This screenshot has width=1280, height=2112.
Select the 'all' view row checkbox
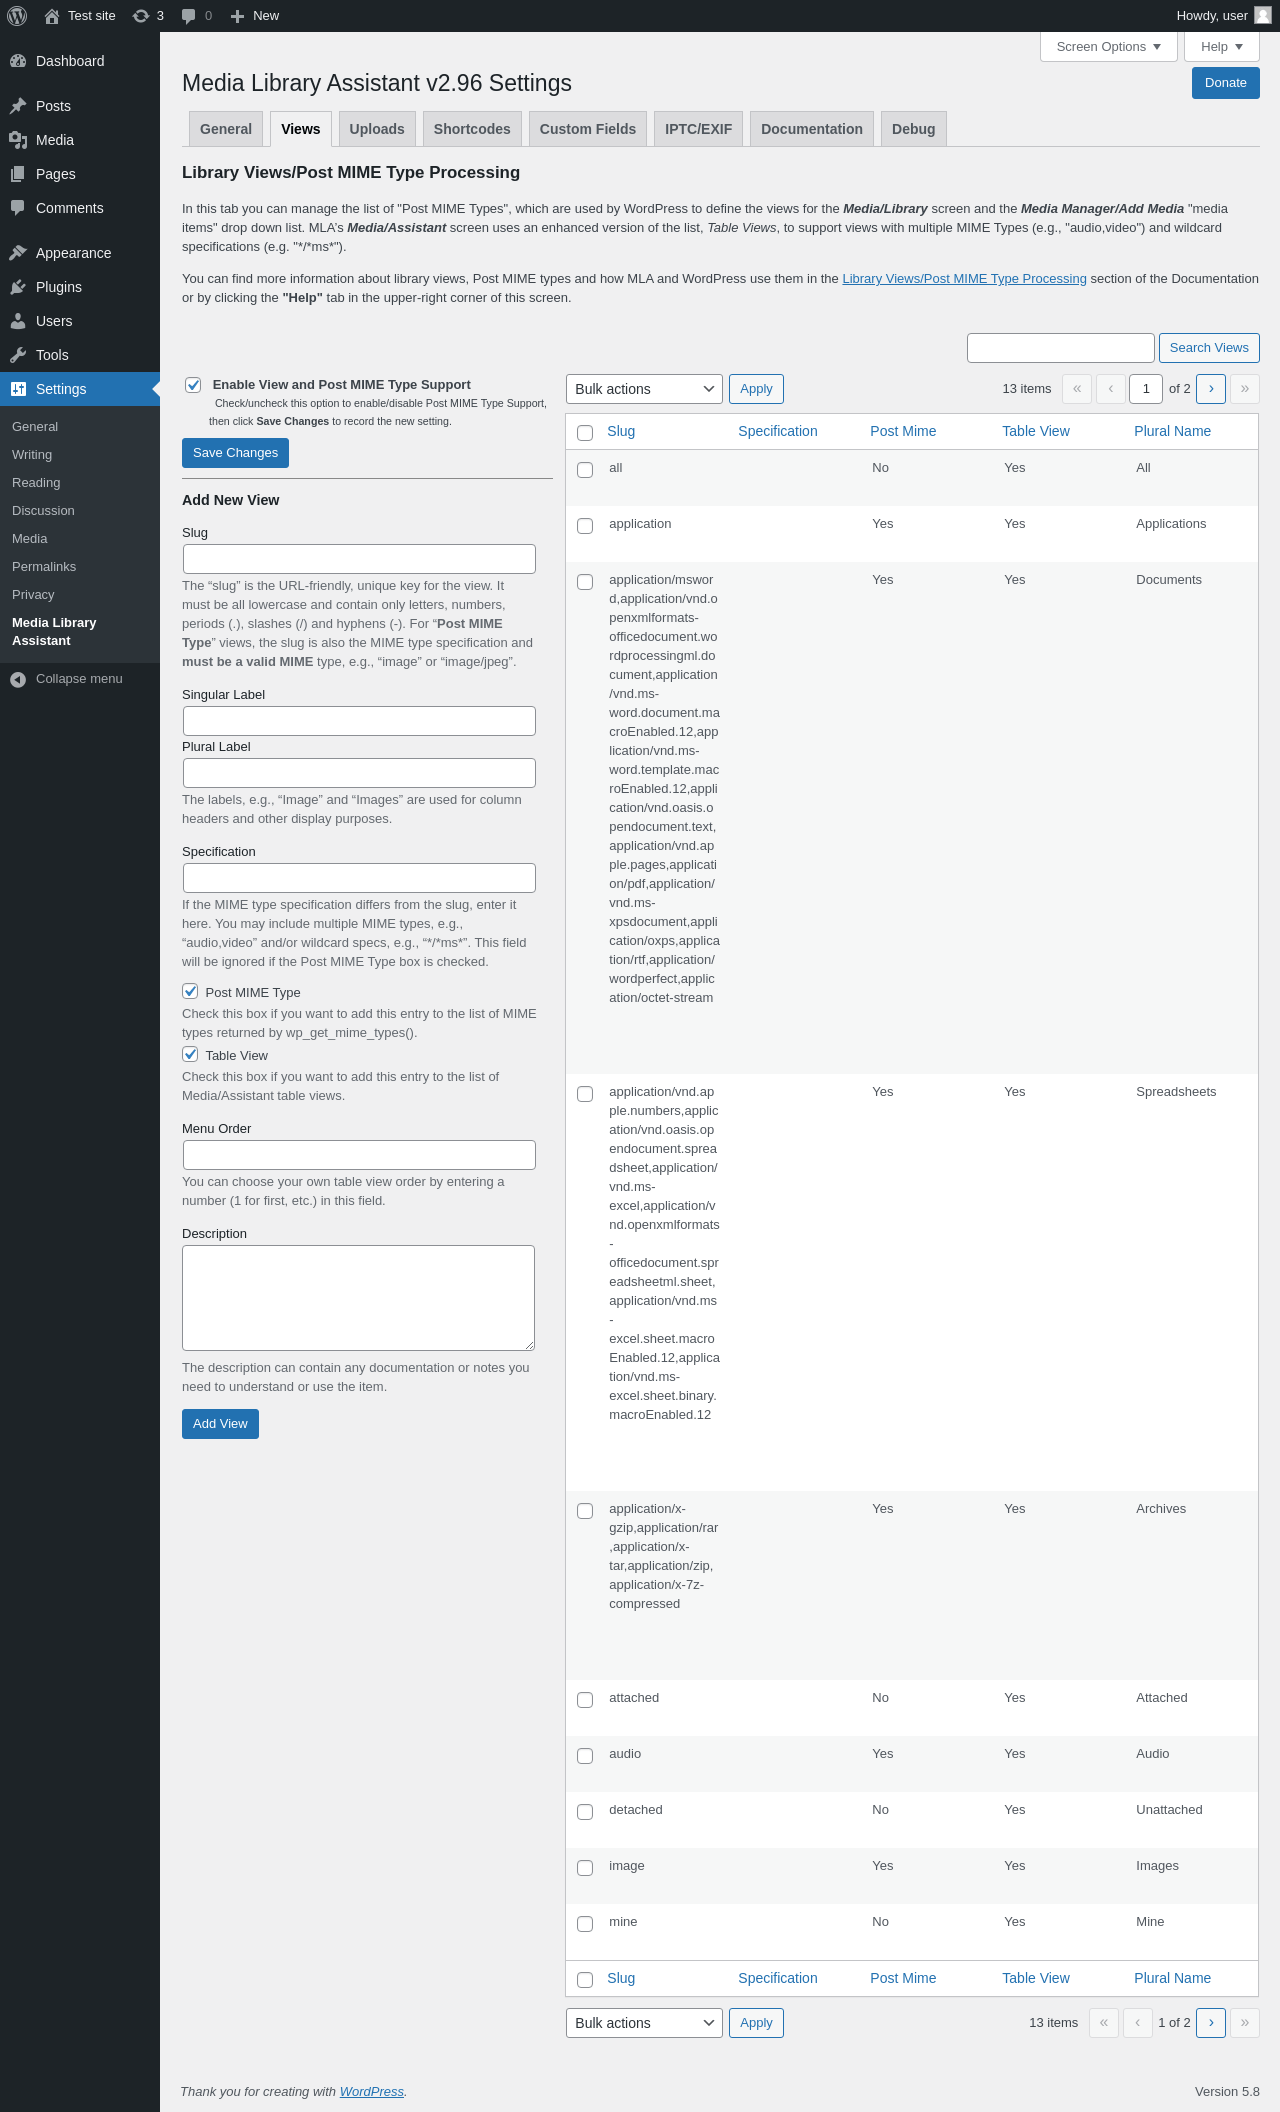[585, 470]
